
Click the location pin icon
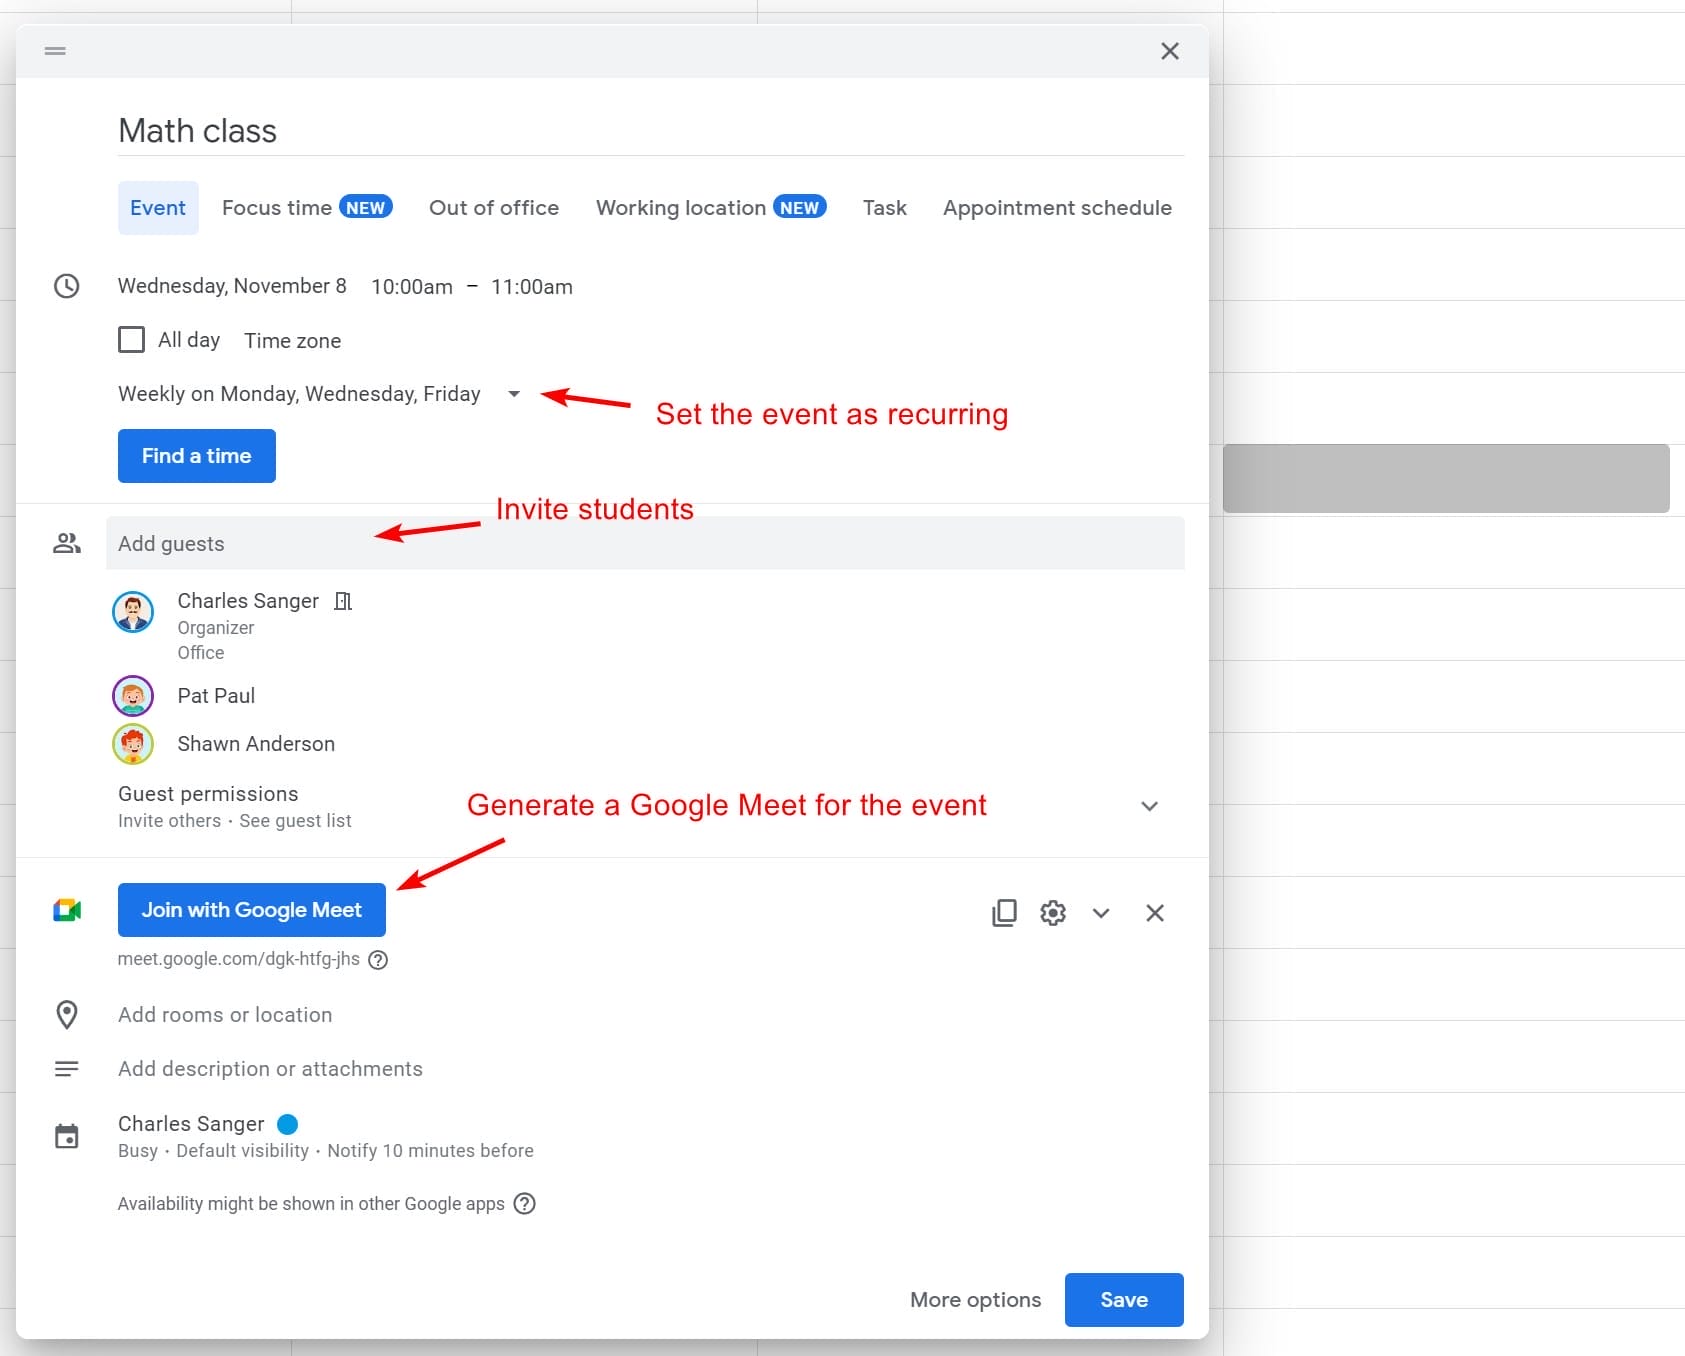pos(66,1015)
